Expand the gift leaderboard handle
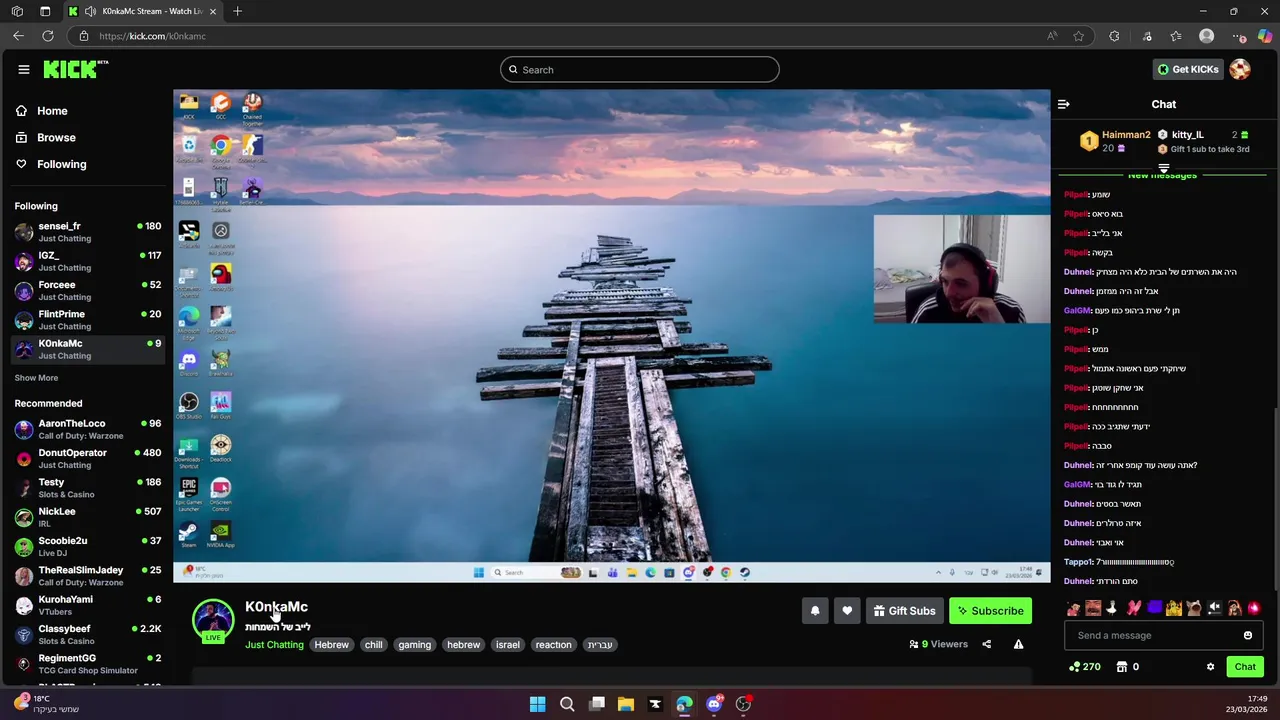This screenshot has width=1280, height=720. tap(1163, 169)
